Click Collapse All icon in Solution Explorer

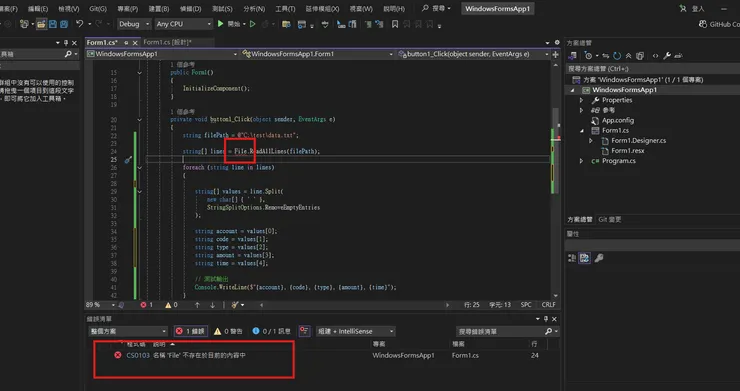(x=628, y=56)
